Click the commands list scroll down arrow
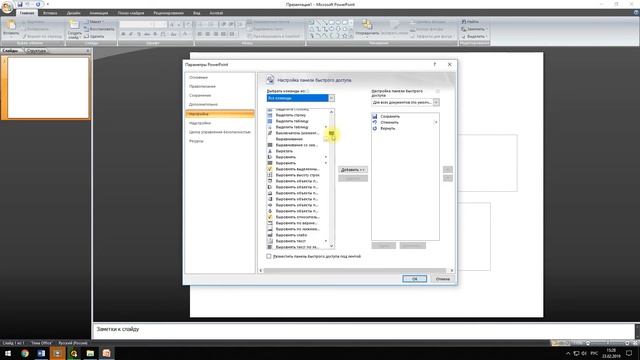 click(331, 246)
